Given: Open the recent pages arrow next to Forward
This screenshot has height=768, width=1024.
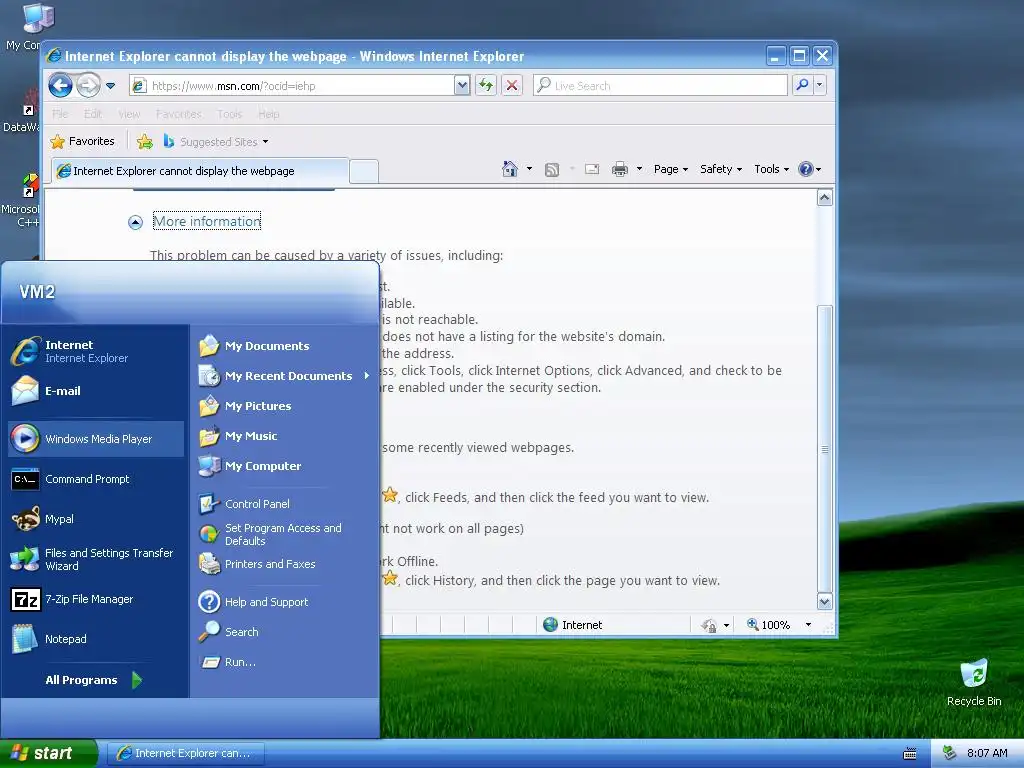Looking at the screenshot, I should (x=110, y=86).
